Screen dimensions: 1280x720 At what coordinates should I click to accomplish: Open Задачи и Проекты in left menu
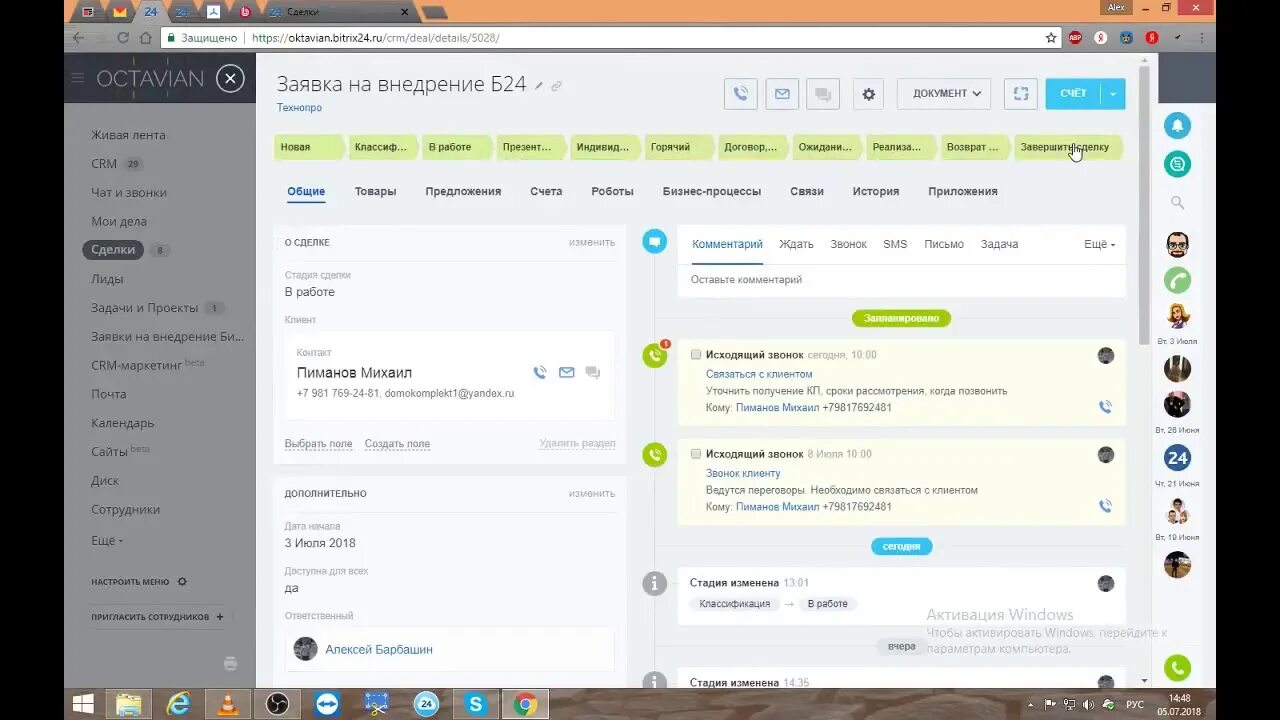pos(145,308)
